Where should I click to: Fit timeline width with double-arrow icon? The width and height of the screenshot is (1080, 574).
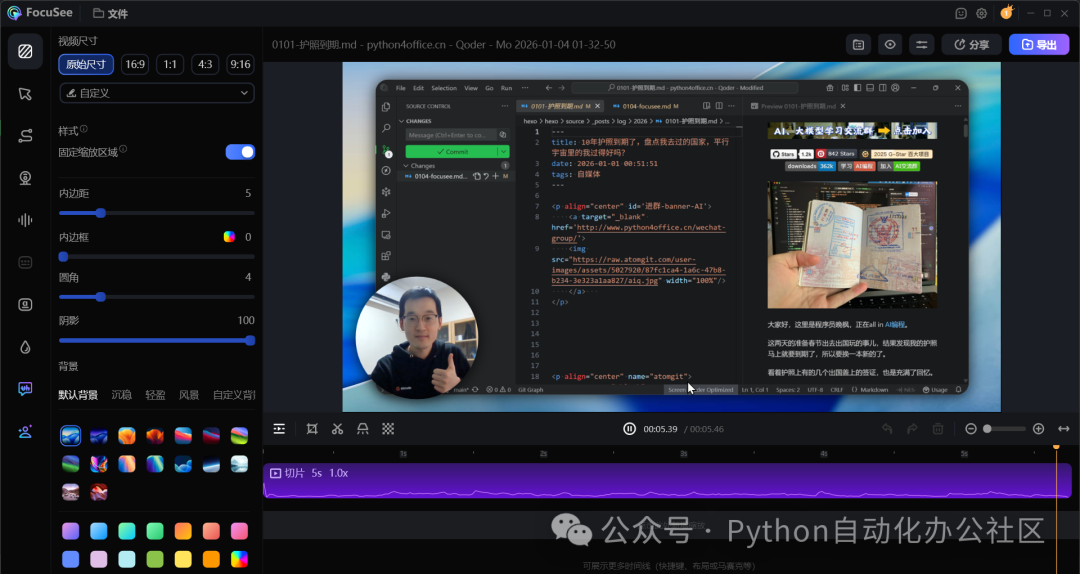coord(1064,429)
